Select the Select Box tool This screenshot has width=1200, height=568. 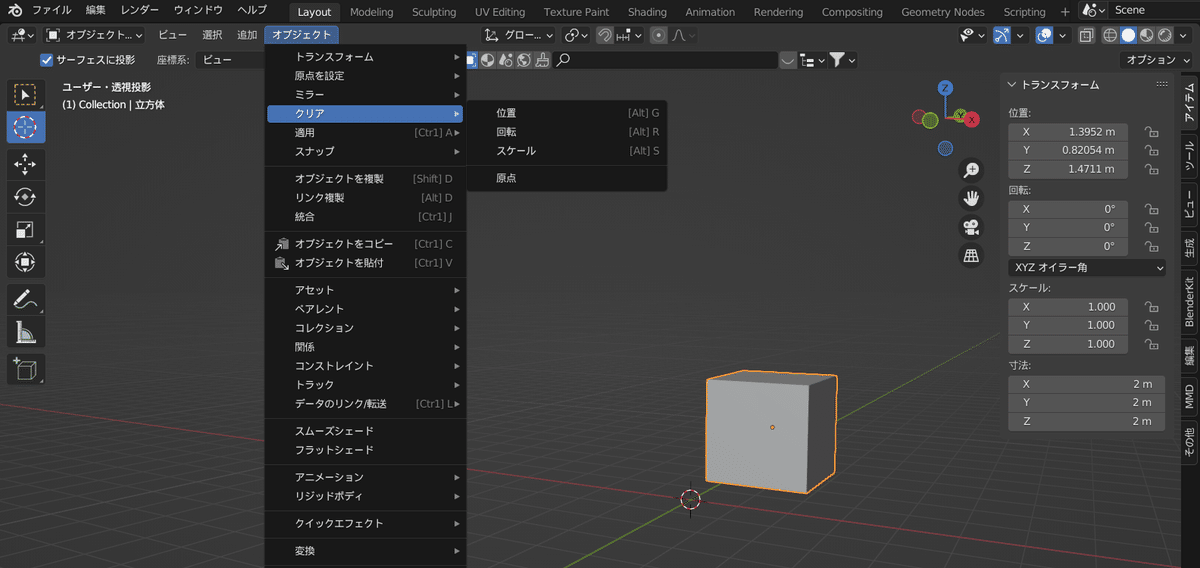tap(26, 95)
